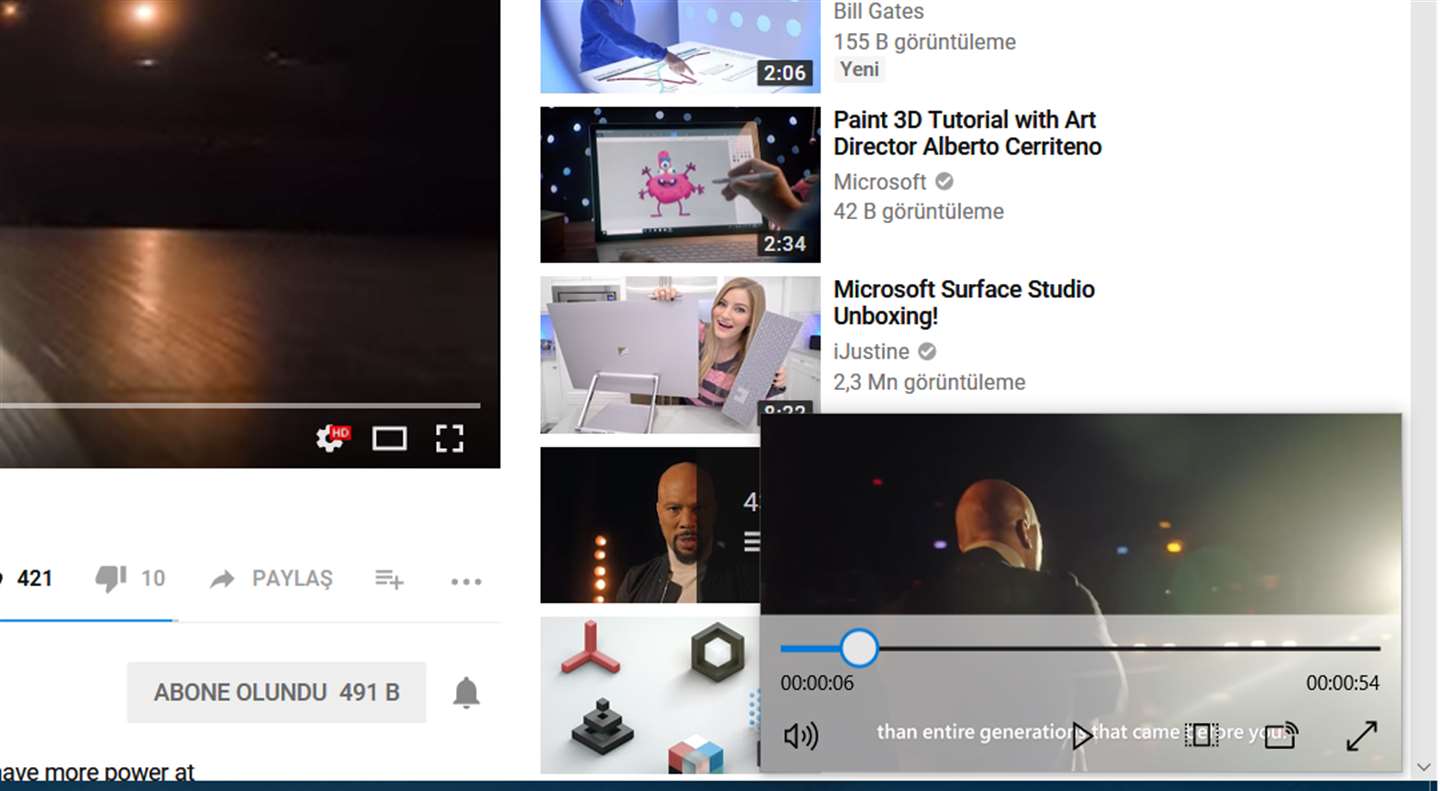Click the zoom-to-fill icon in mini player
Screen dimensions: 1440x791
pyautogui.click(x=1201, y=736)
